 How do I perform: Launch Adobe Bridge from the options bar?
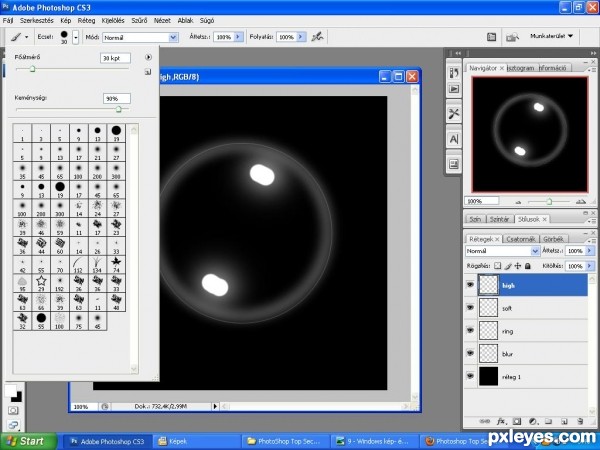(512, 37)
